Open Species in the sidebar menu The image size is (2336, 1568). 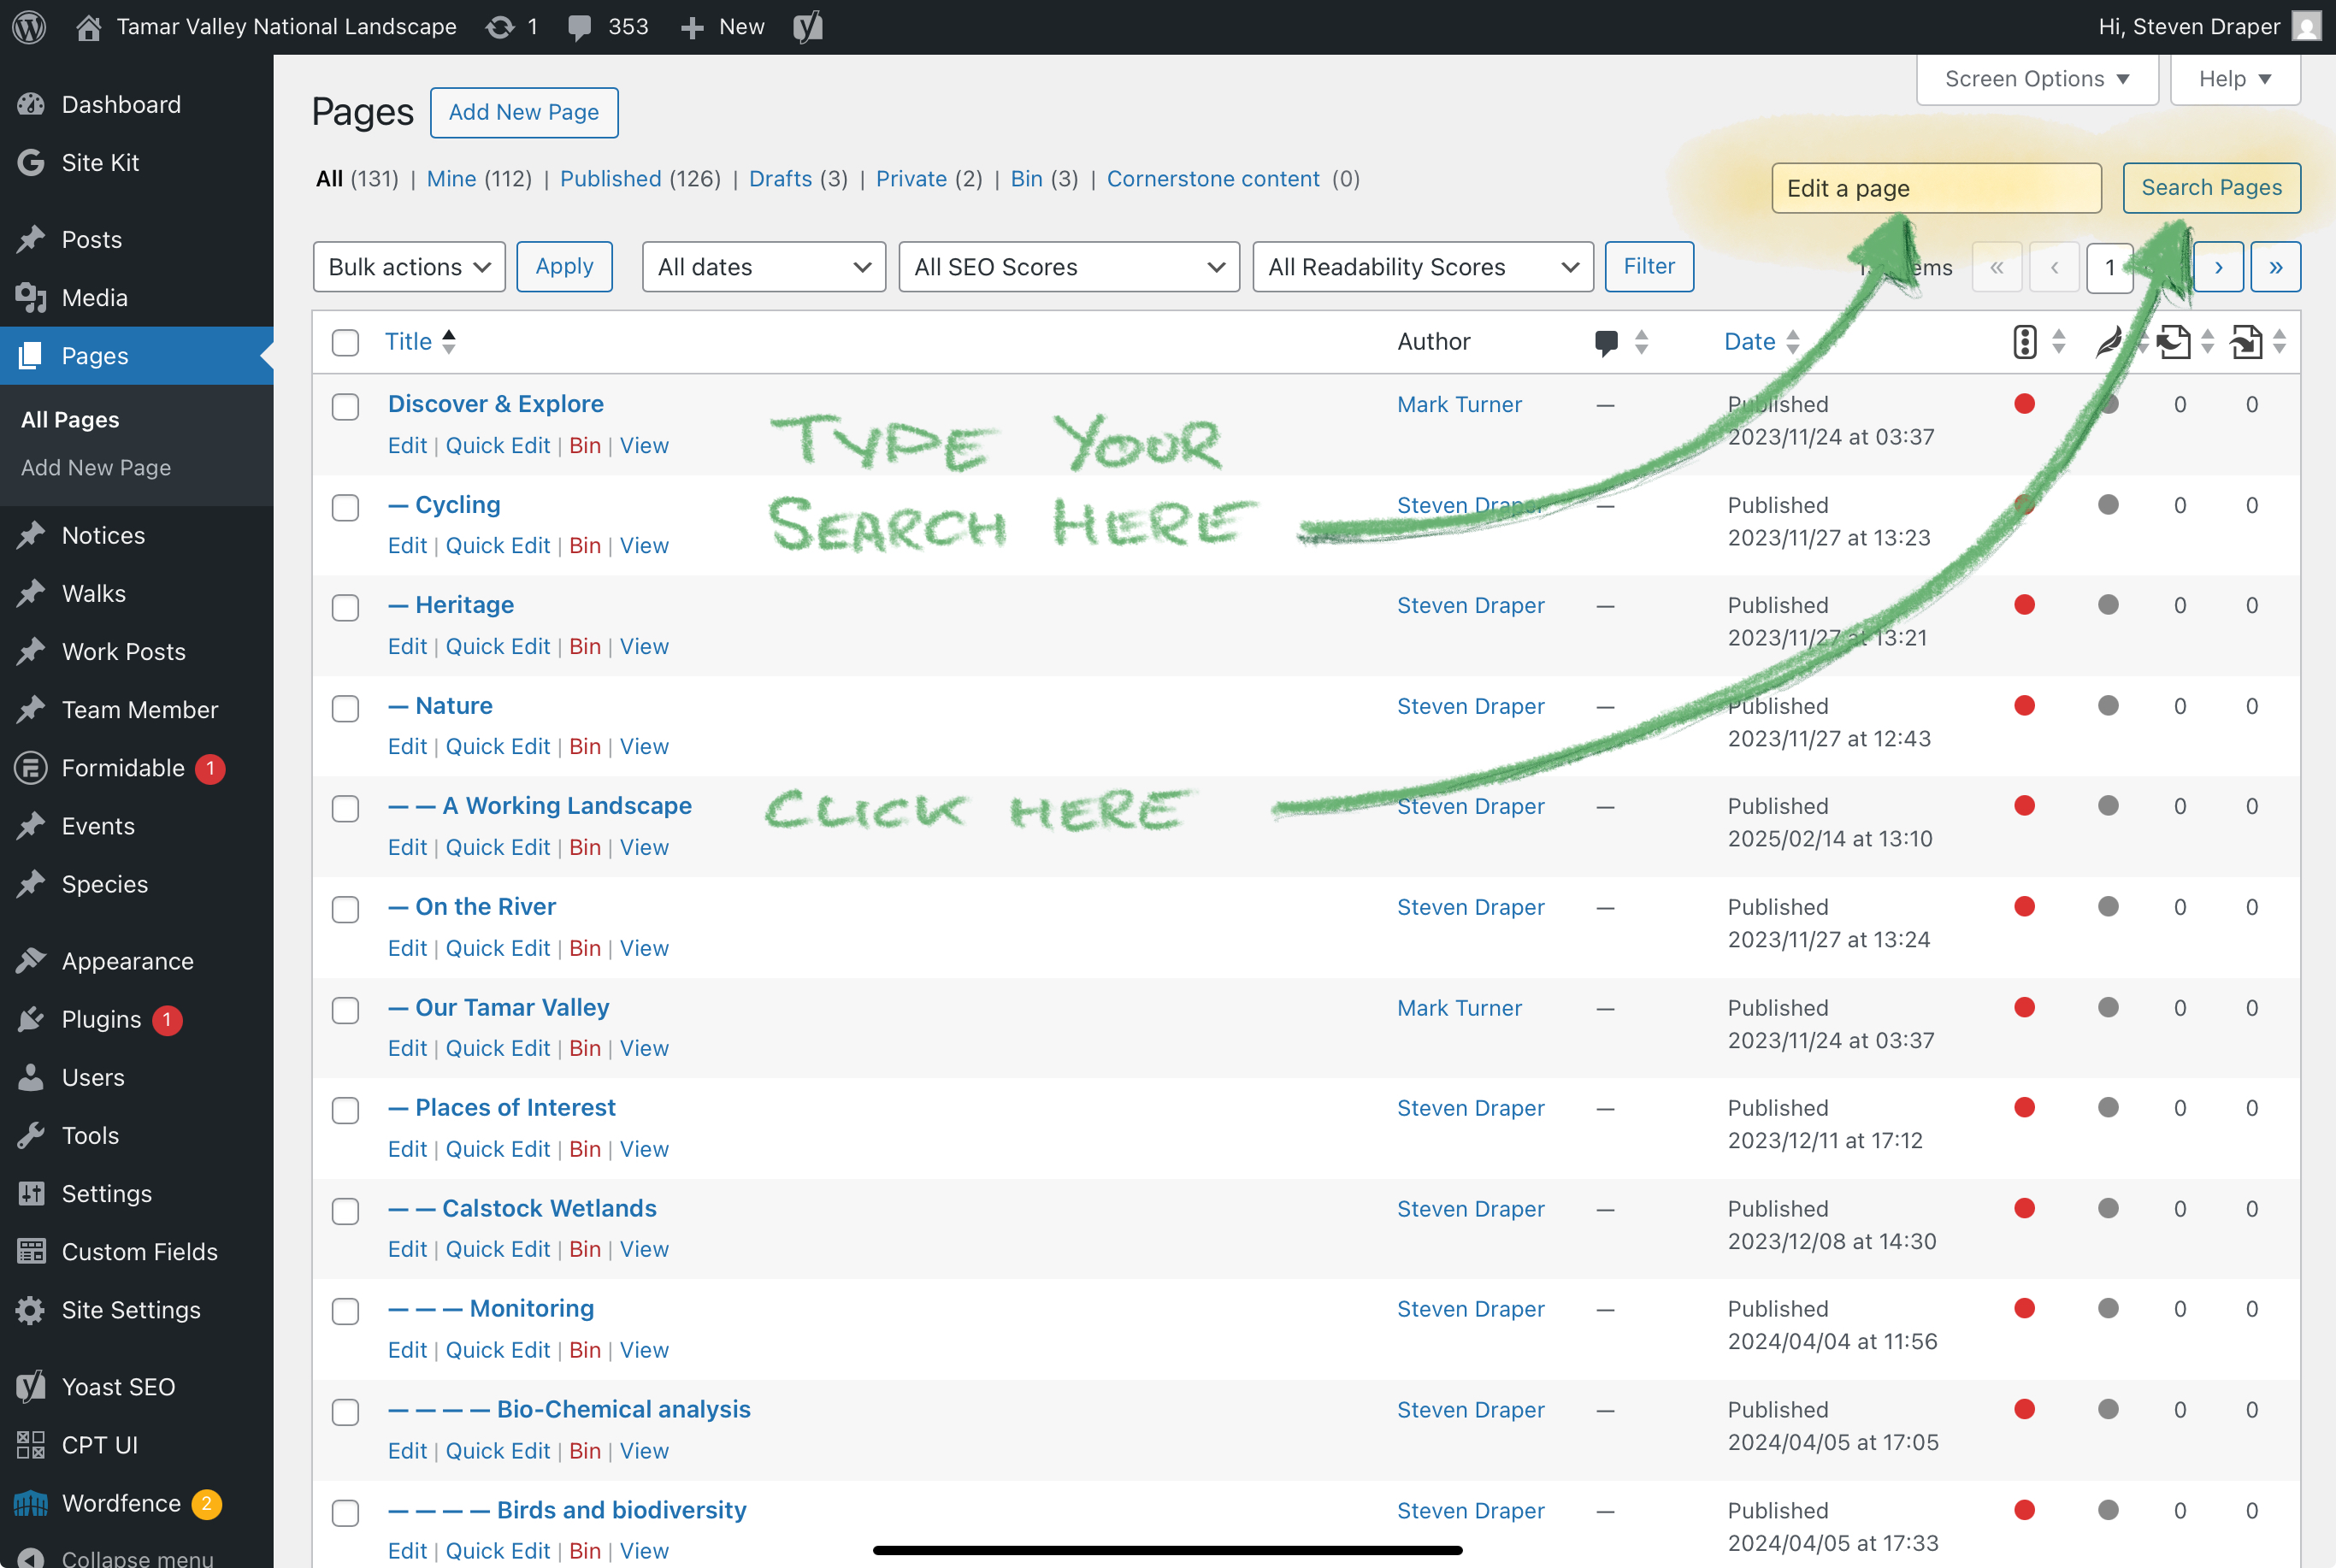(105, 884)
